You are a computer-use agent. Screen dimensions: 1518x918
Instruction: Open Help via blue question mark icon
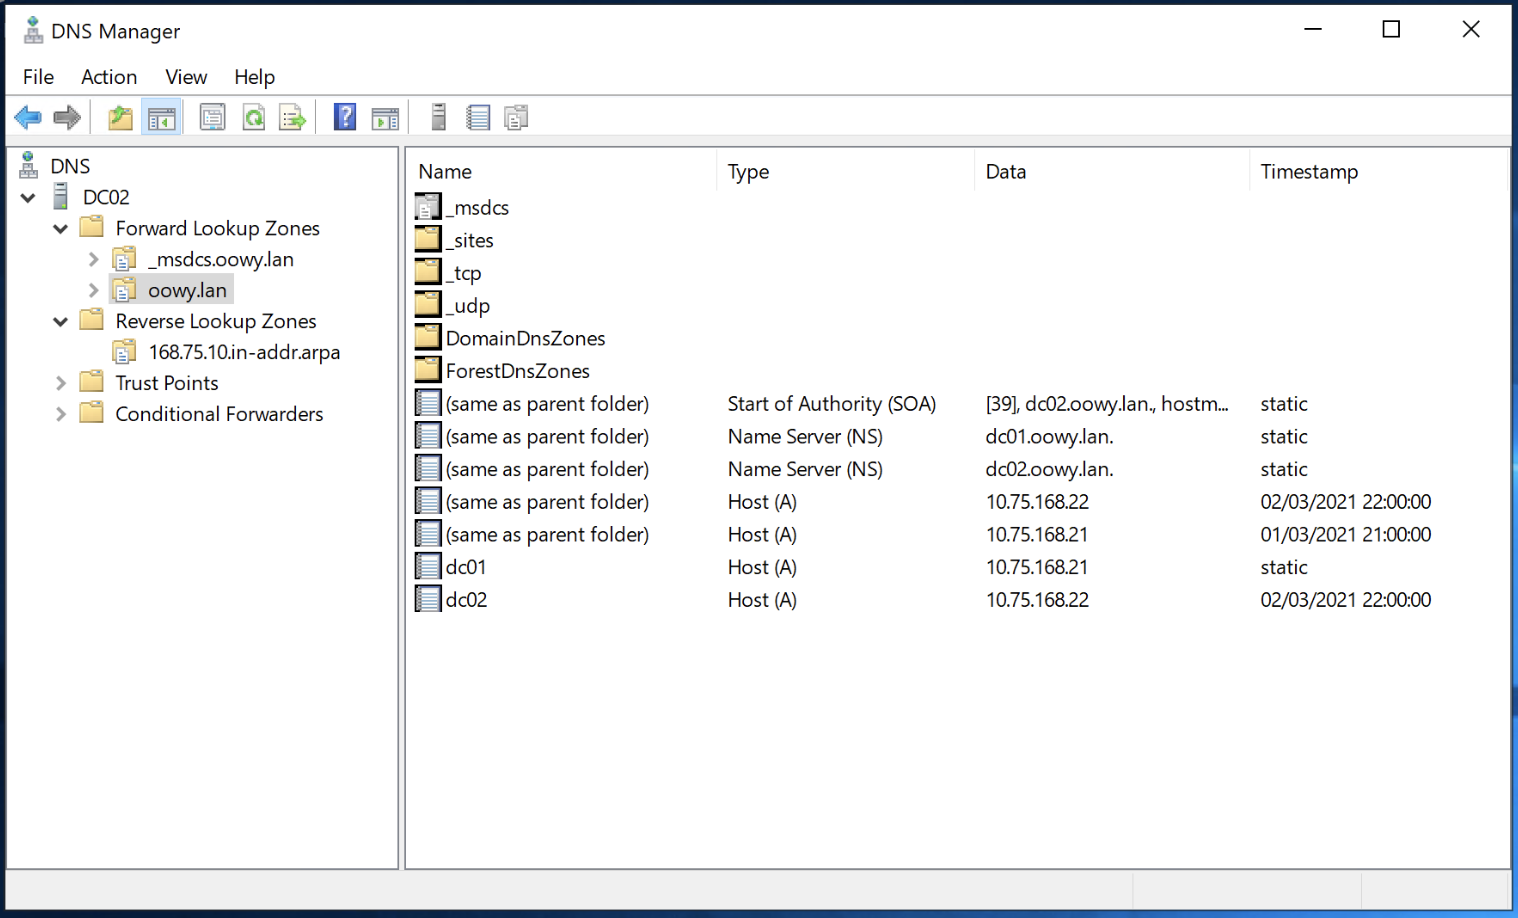coord(345,118)
